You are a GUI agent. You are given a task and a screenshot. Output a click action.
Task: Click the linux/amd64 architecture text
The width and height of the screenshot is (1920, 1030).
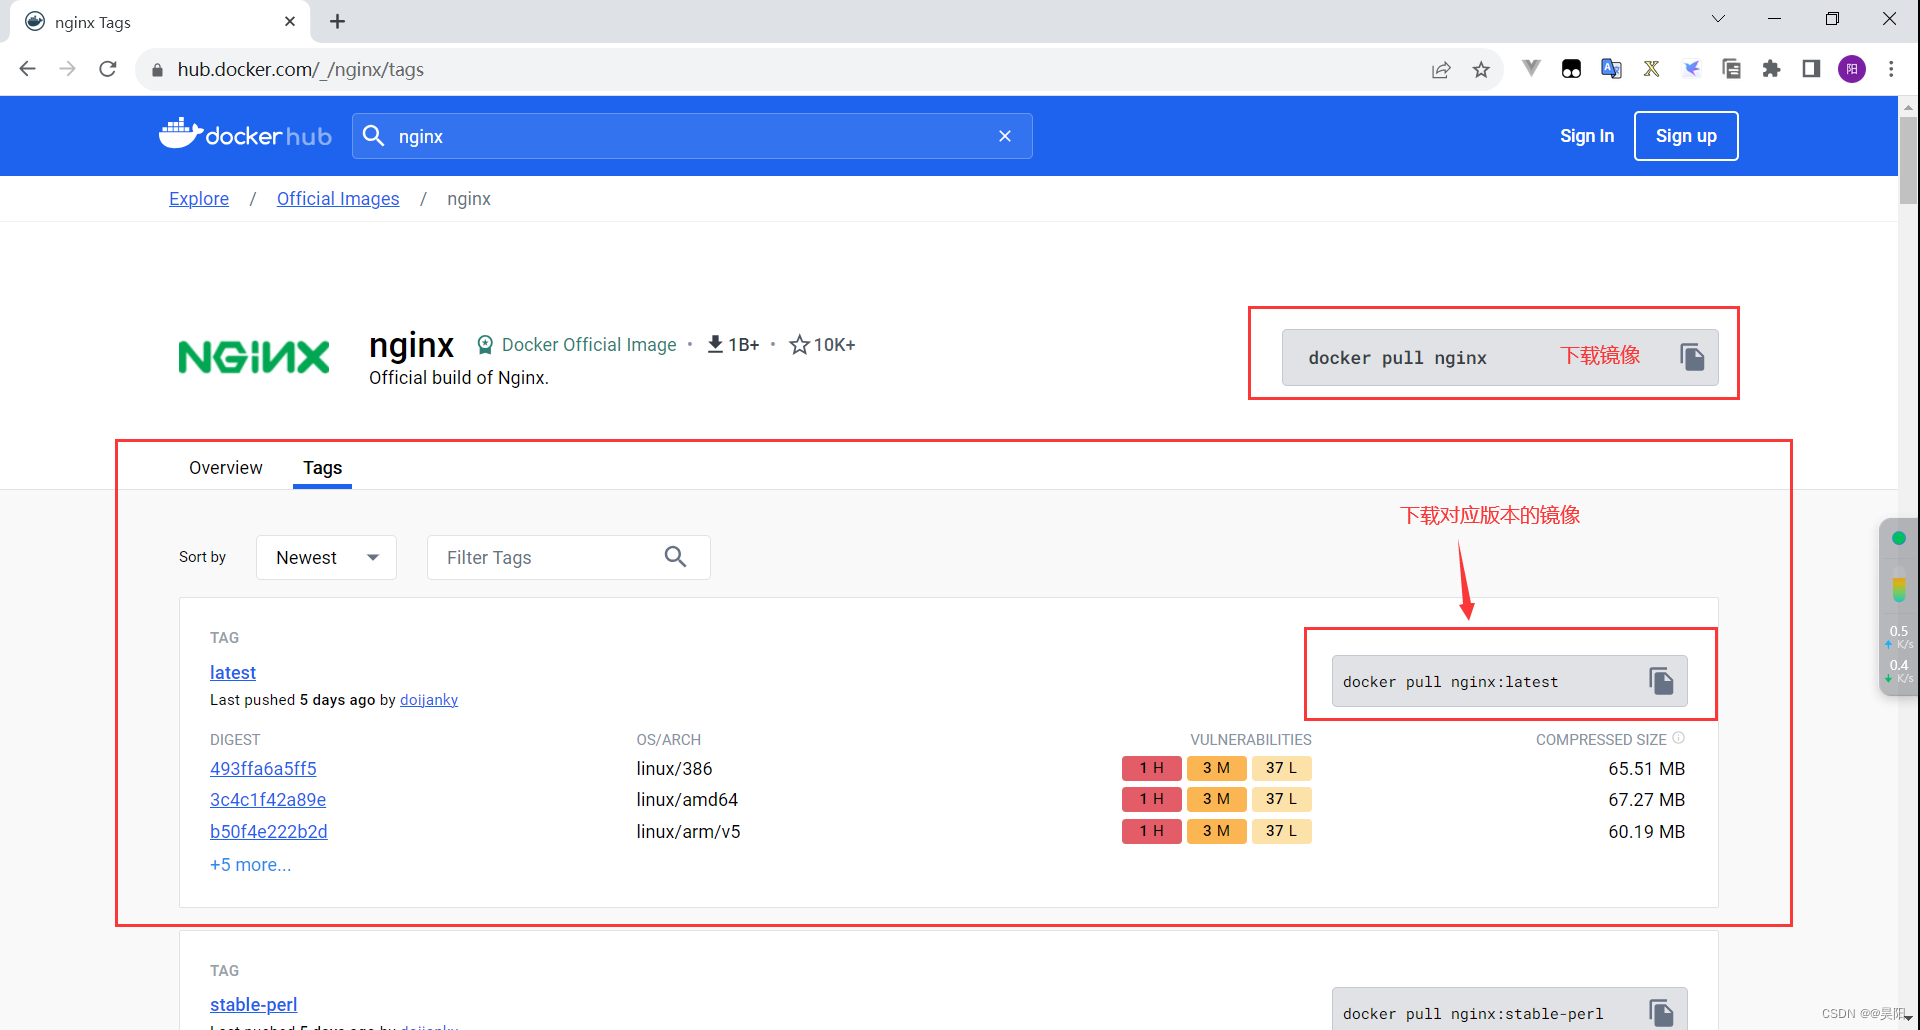click(687, 800)
